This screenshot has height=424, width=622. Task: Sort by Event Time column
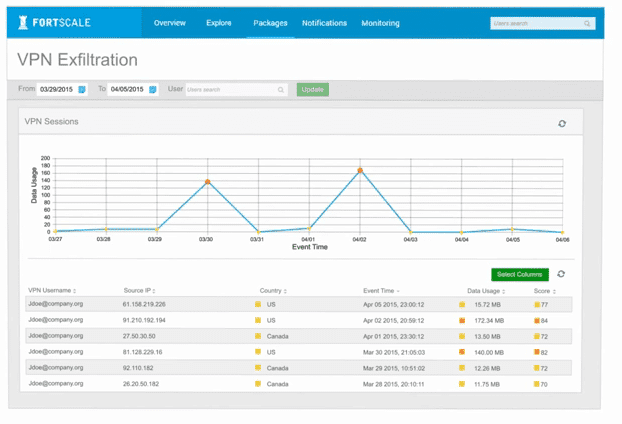point(382,291)
